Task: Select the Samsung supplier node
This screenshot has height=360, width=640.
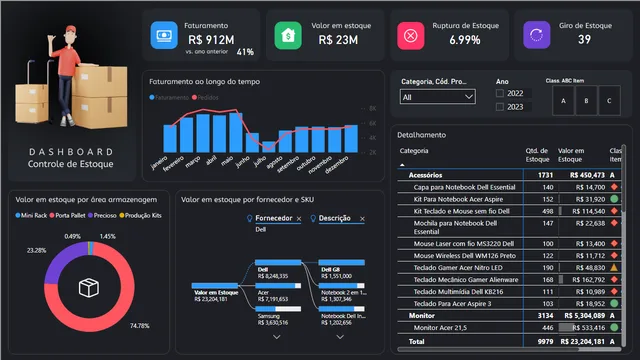Action: pos(278,309)
